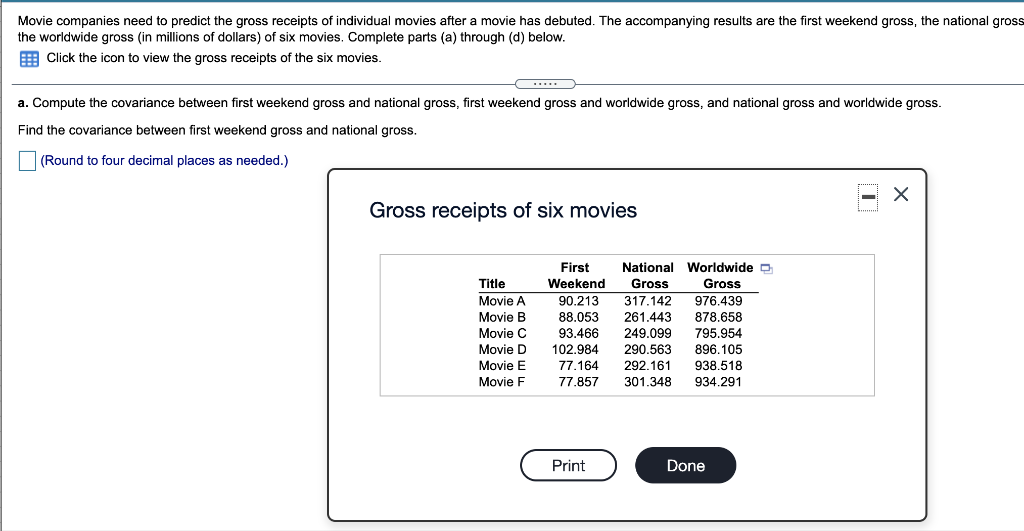The height and width of the screenshot is (531, 1024).
Task: Click the part a. instruction text
Action: (479, 103)
